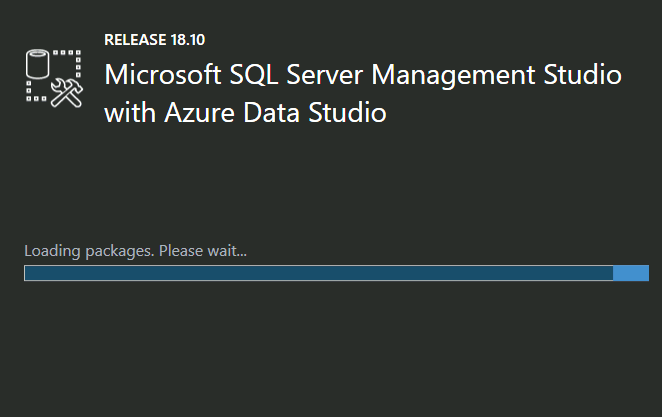This screenshot has width=662, height=417.
Task: Click the 'Please wait...' text
Action: [202, 250]
